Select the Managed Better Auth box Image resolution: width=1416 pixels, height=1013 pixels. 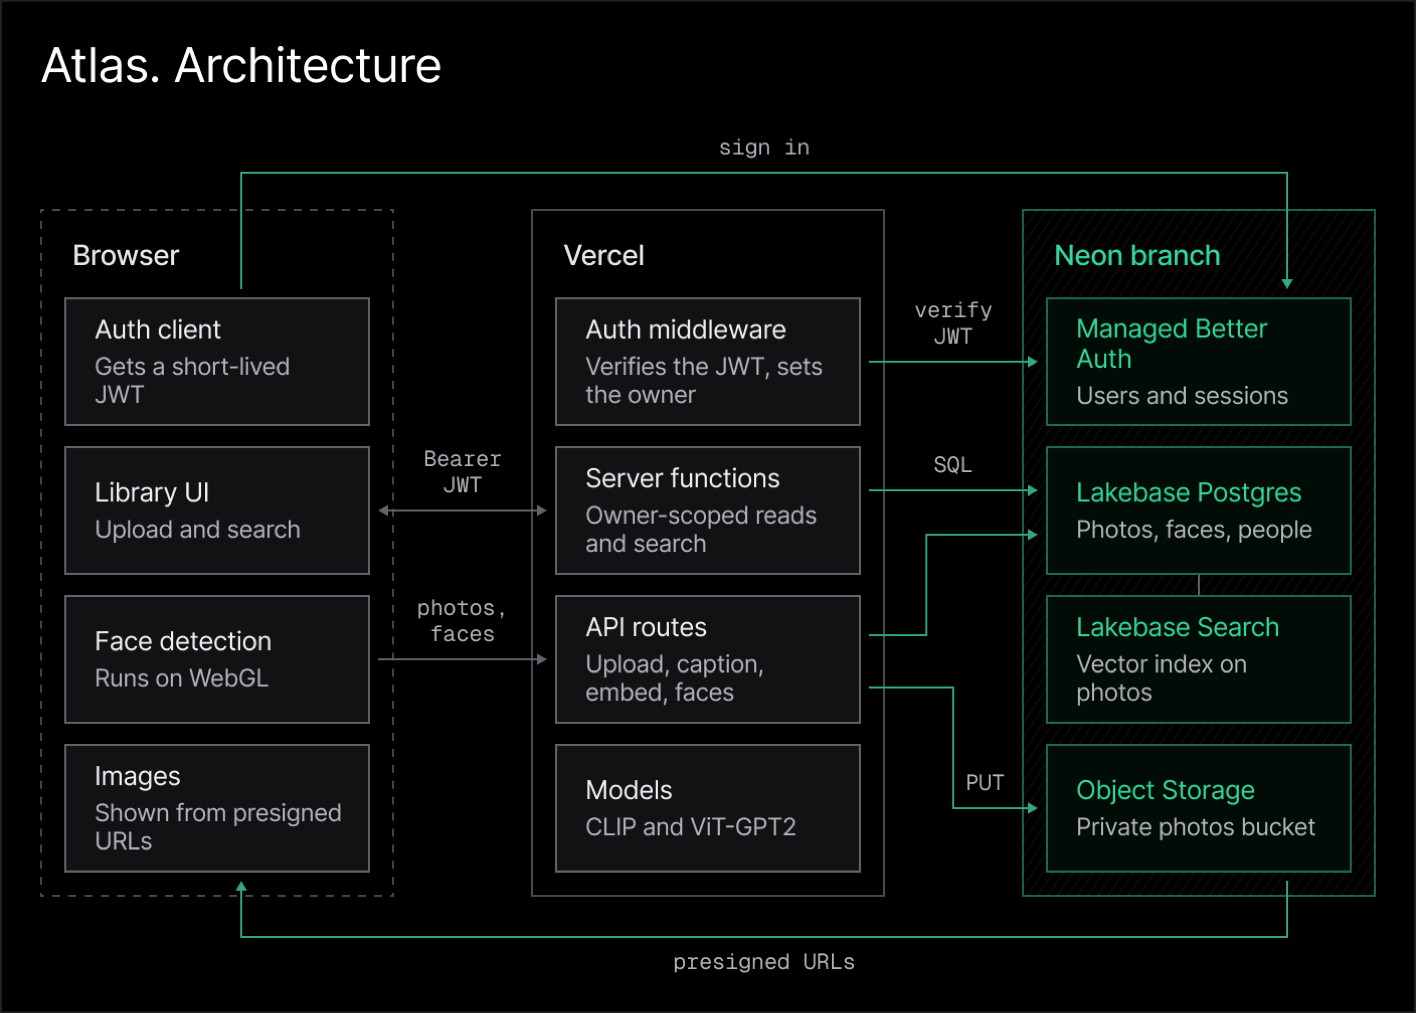pyautogui.click(x=1199, y=361)
